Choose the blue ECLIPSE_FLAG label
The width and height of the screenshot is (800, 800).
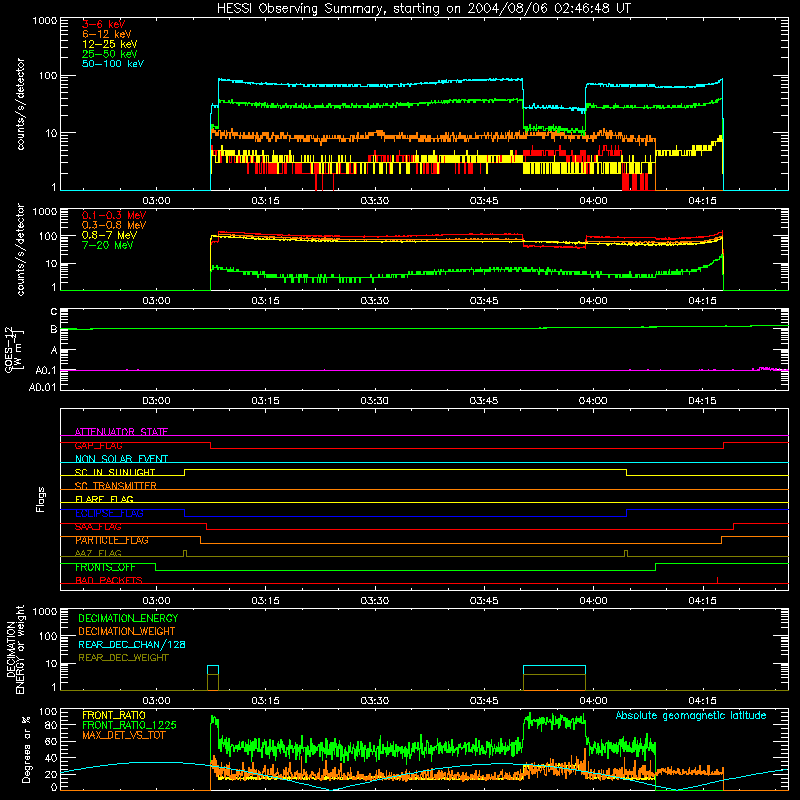pyautogui.click(x=109, y=513)
